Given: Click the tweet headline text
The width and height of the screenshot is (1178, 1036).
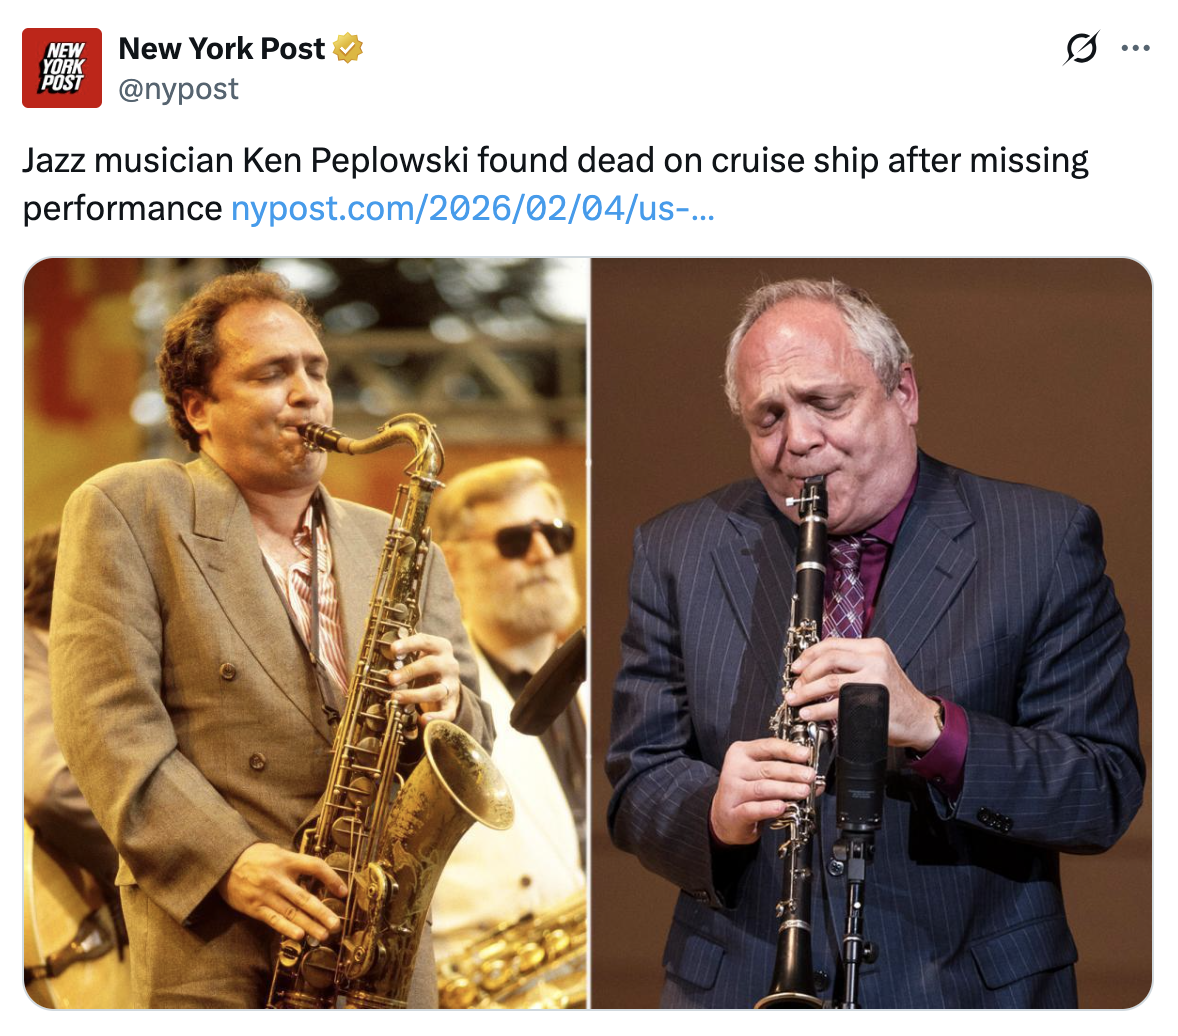Looking at the screenshot, I should 555,160.
